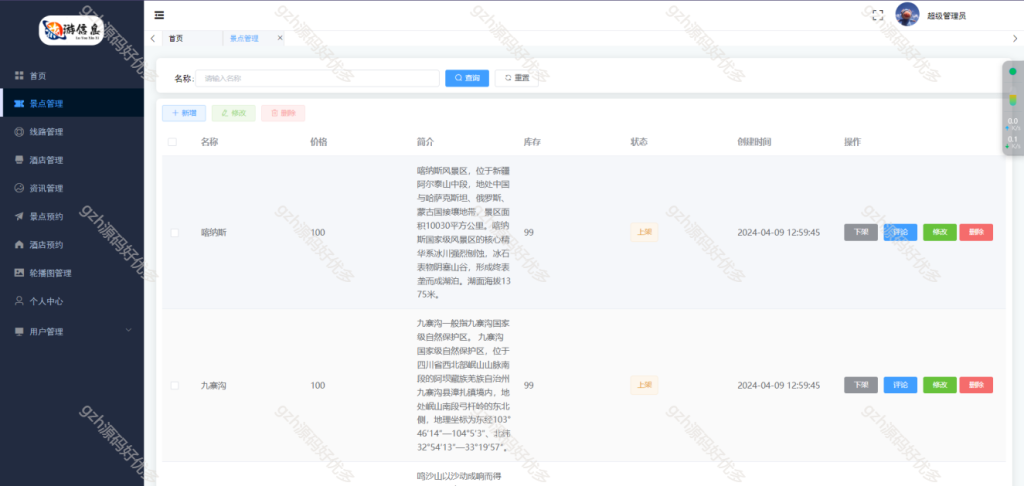Click the 上架 status tag for 九寨沟

(x=644, y=385)
